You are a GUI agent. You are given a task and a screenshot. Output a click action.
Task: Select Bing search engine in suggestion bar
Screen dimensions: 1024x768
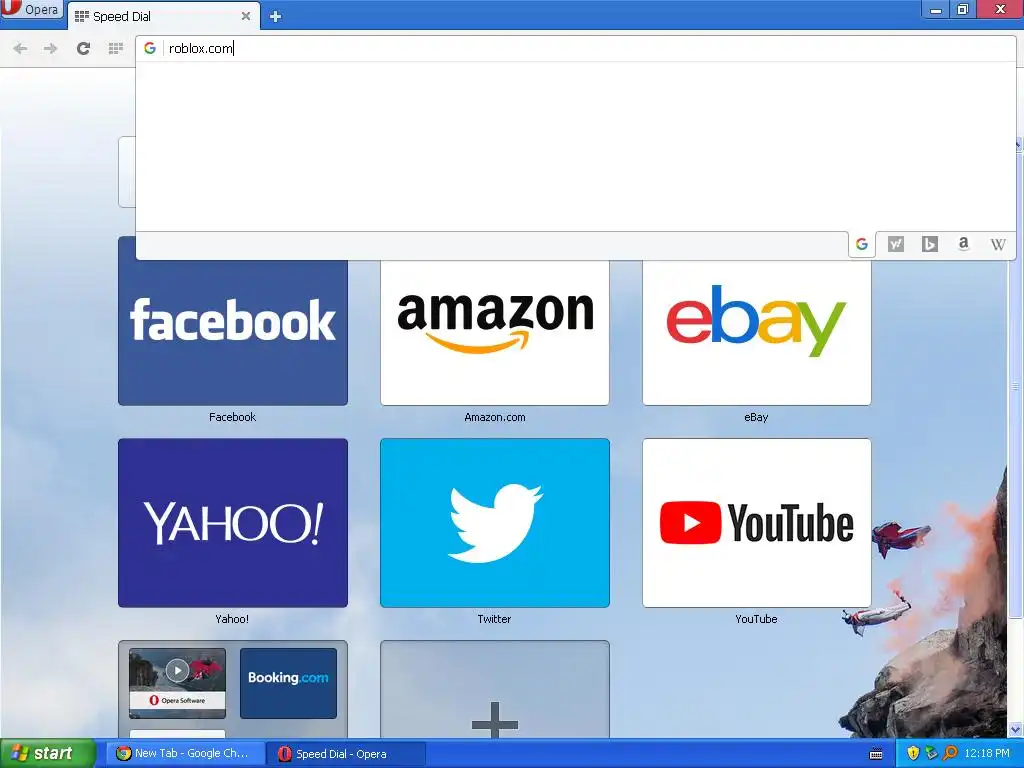tap(930, 244)
